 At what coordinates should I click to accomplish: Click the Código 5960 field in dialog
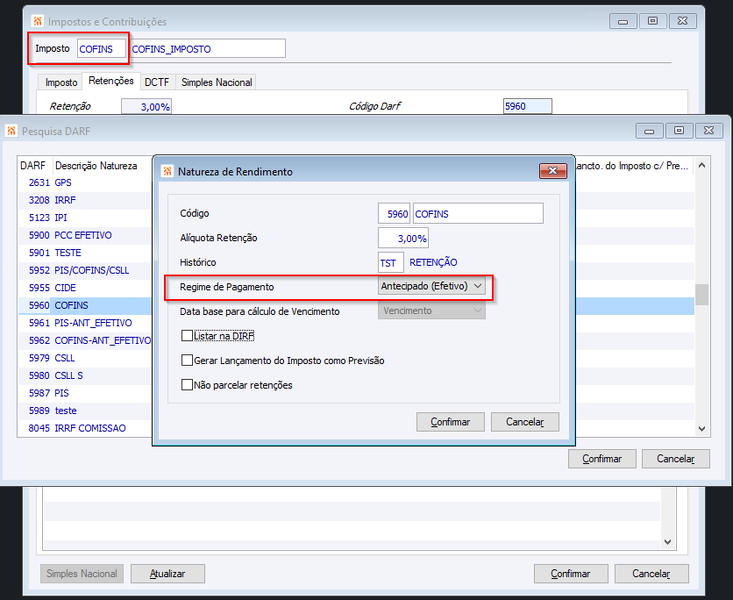(394, 214)
